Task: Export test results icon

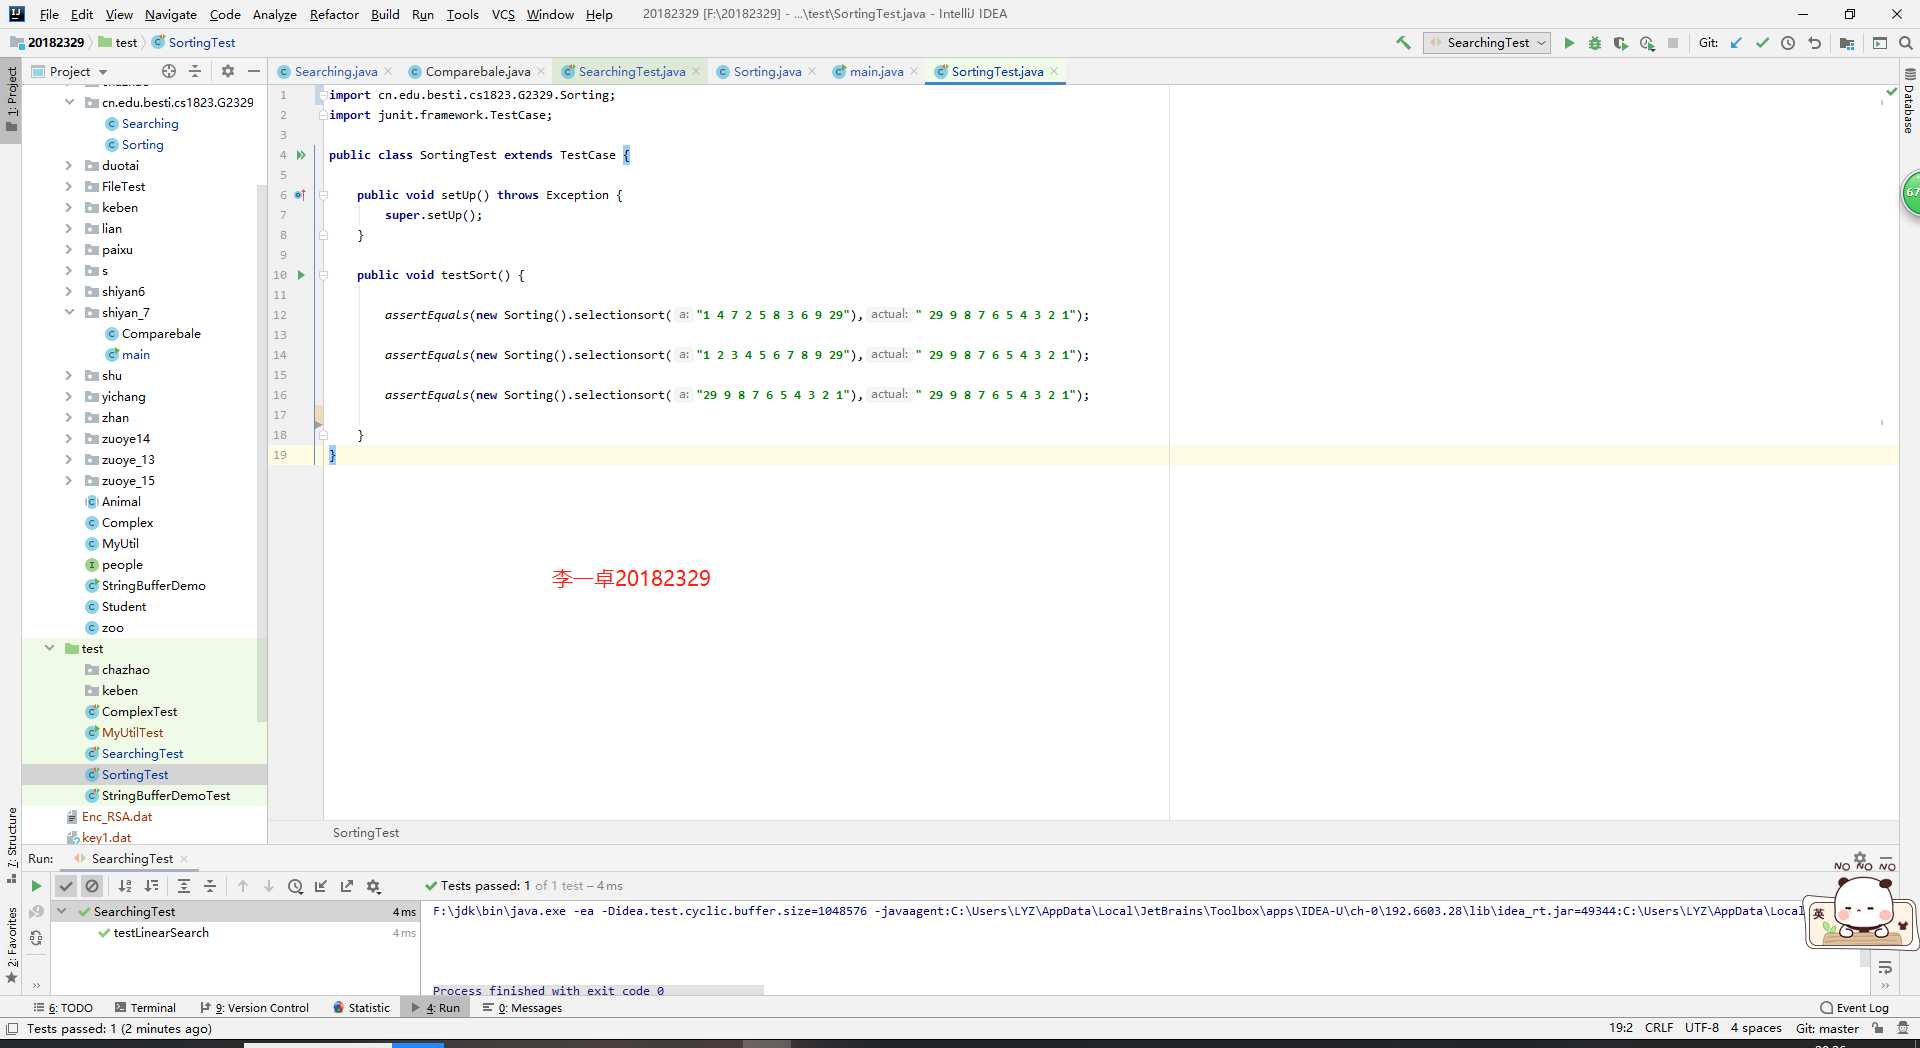Action: coord(347,886)
